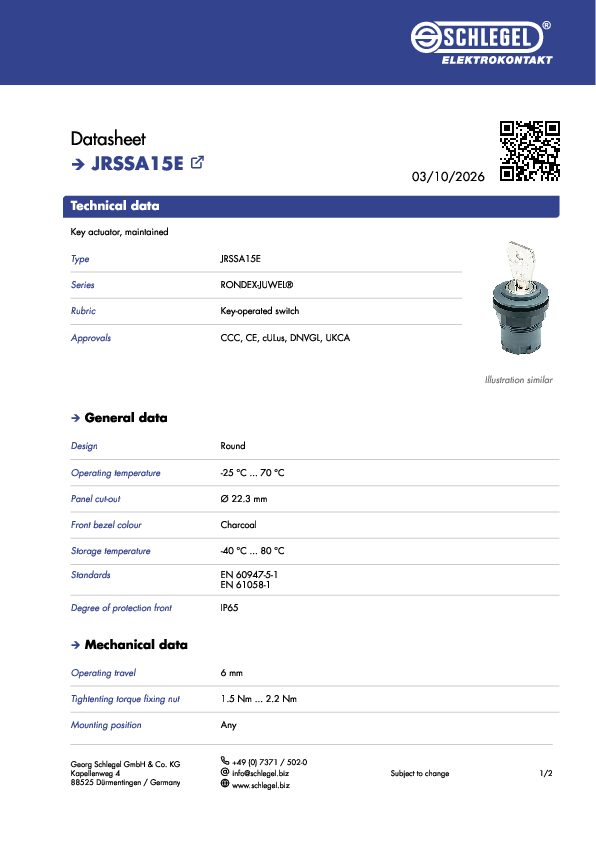596x842 pixels.
Task: Click the 'Datasheet' heading
Action: (x=108, y=139)
